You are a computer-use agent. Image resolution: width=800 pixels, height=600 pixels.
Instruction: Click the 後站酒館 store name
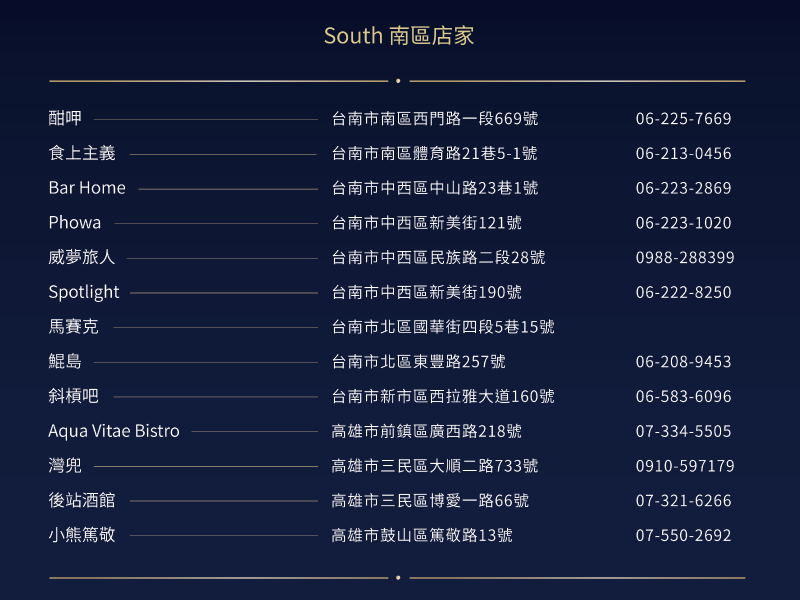tap(82, 501)
